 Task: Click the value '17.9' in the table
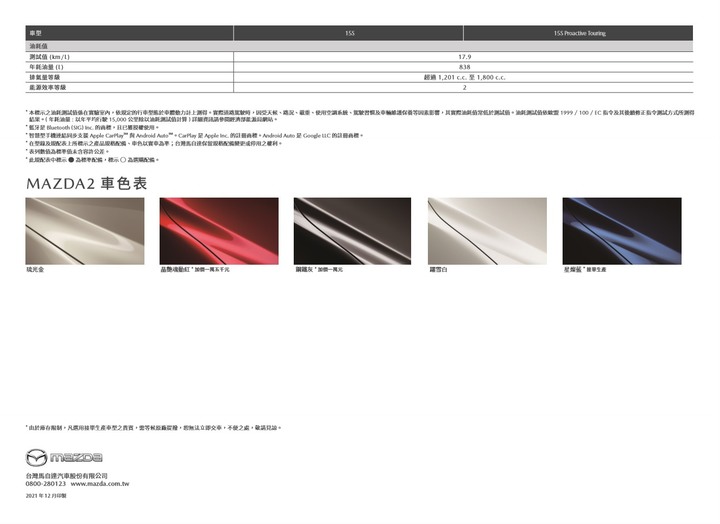point(464,57)
